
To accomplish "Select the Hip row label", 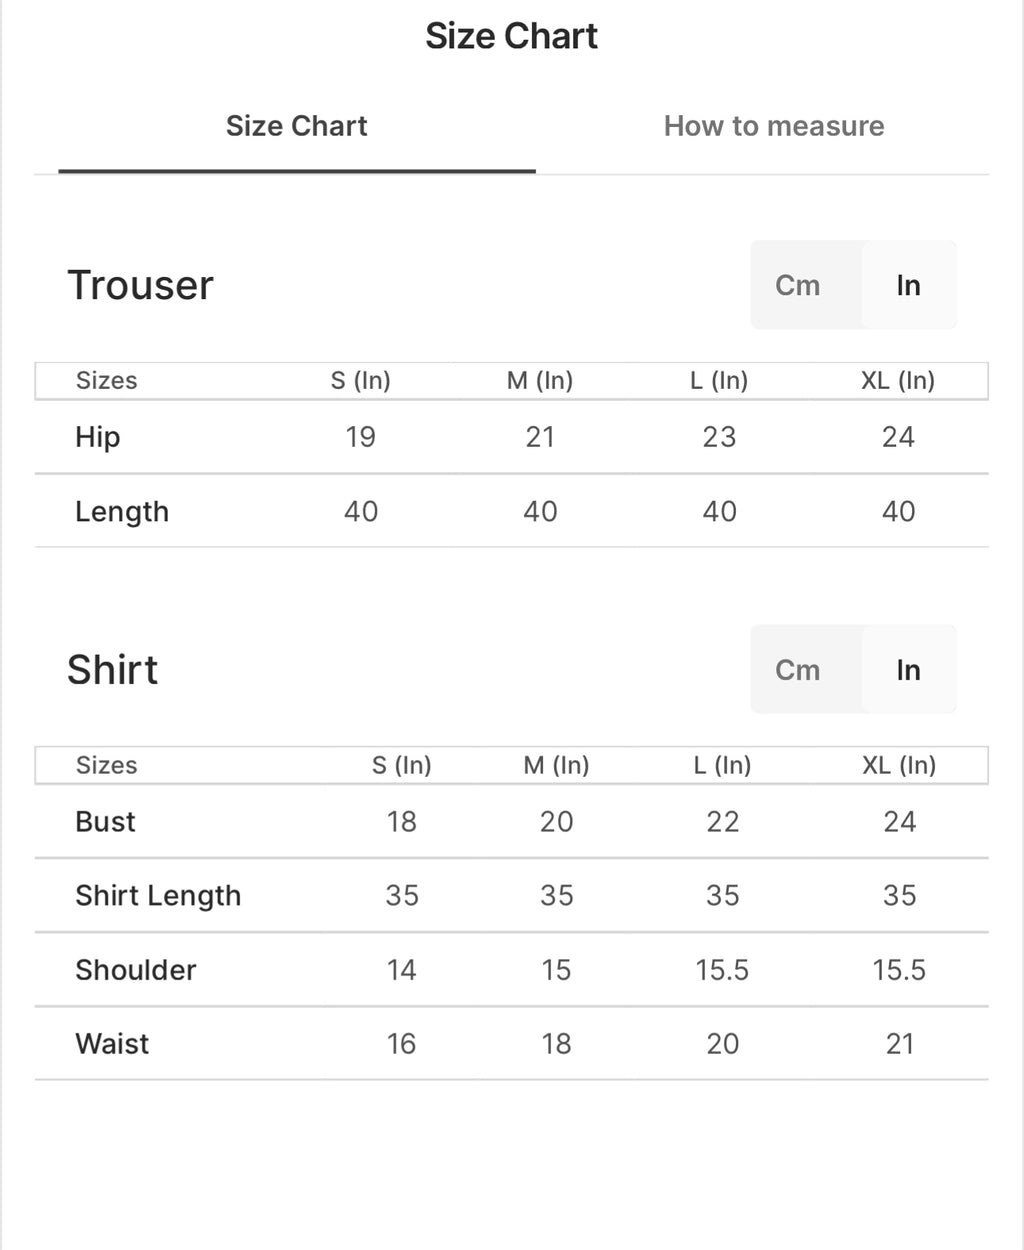I will (x=97, y=437).
